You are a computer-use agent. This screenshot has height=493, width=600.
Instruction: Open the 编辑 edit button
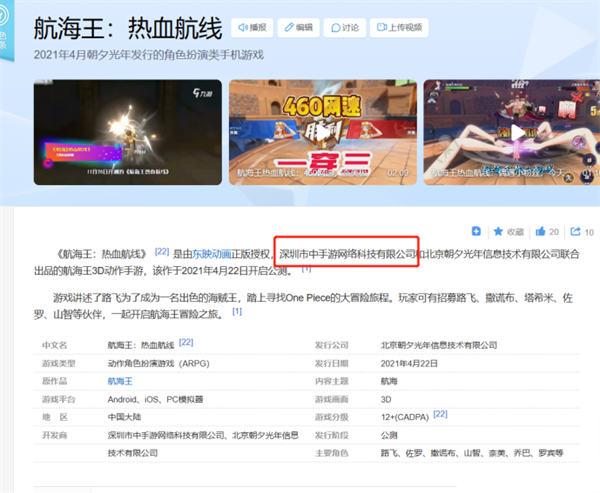coord(298,28)
